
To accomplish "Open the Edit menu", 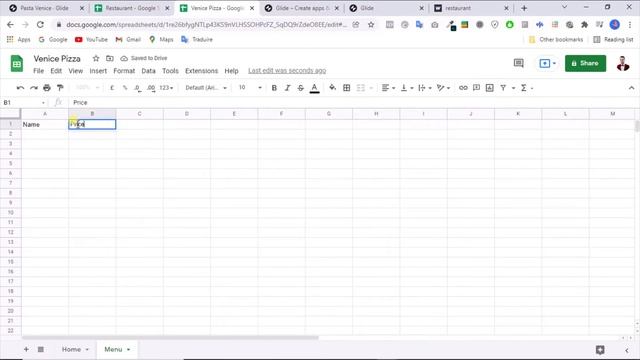I will click(56, 71).
